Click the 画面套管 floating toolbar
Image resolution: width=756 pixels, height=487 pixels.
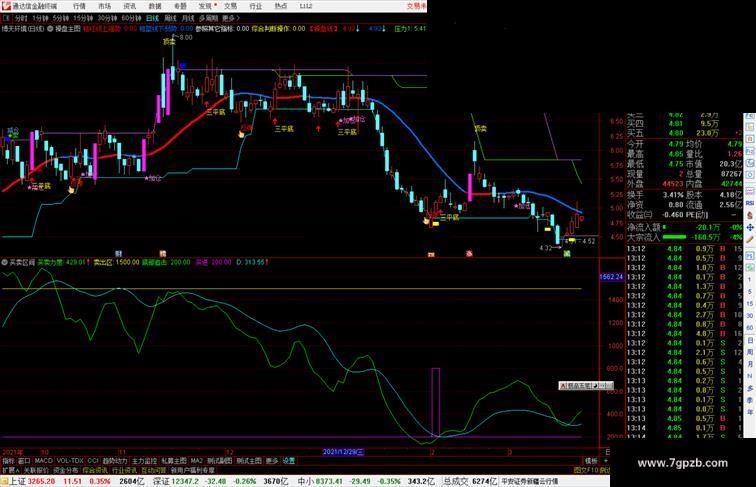[x=586, y=385]
